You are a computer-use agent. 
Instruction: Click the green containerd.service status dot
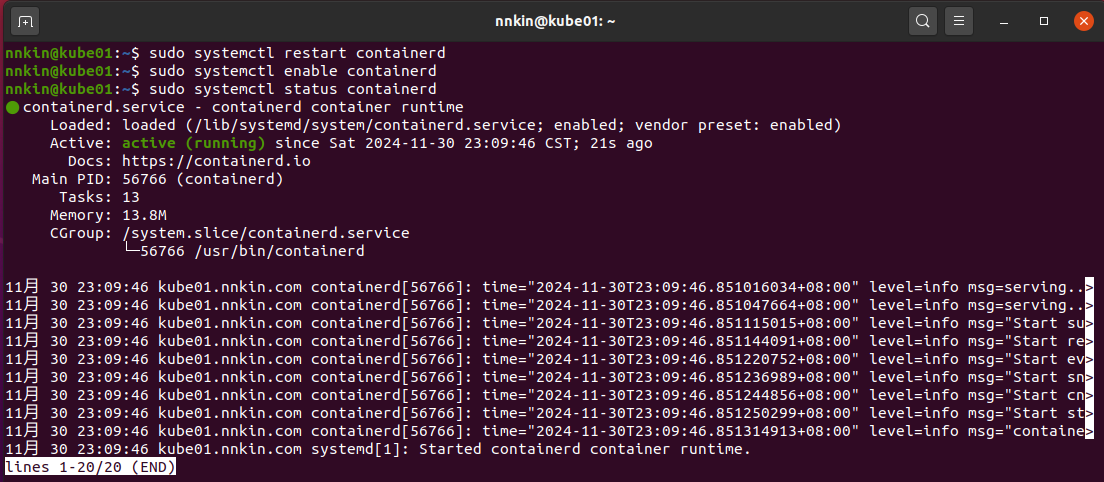click(x=12, y=107)
